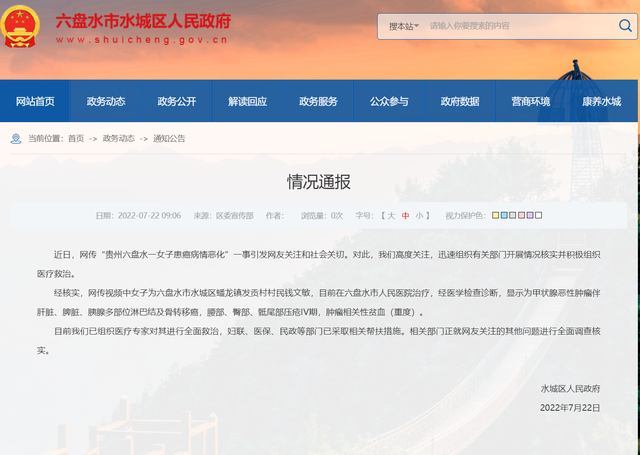This screenshot has height=455, width=640.
Task: Set font size to 小 (small)
Action: coord(420,215)
